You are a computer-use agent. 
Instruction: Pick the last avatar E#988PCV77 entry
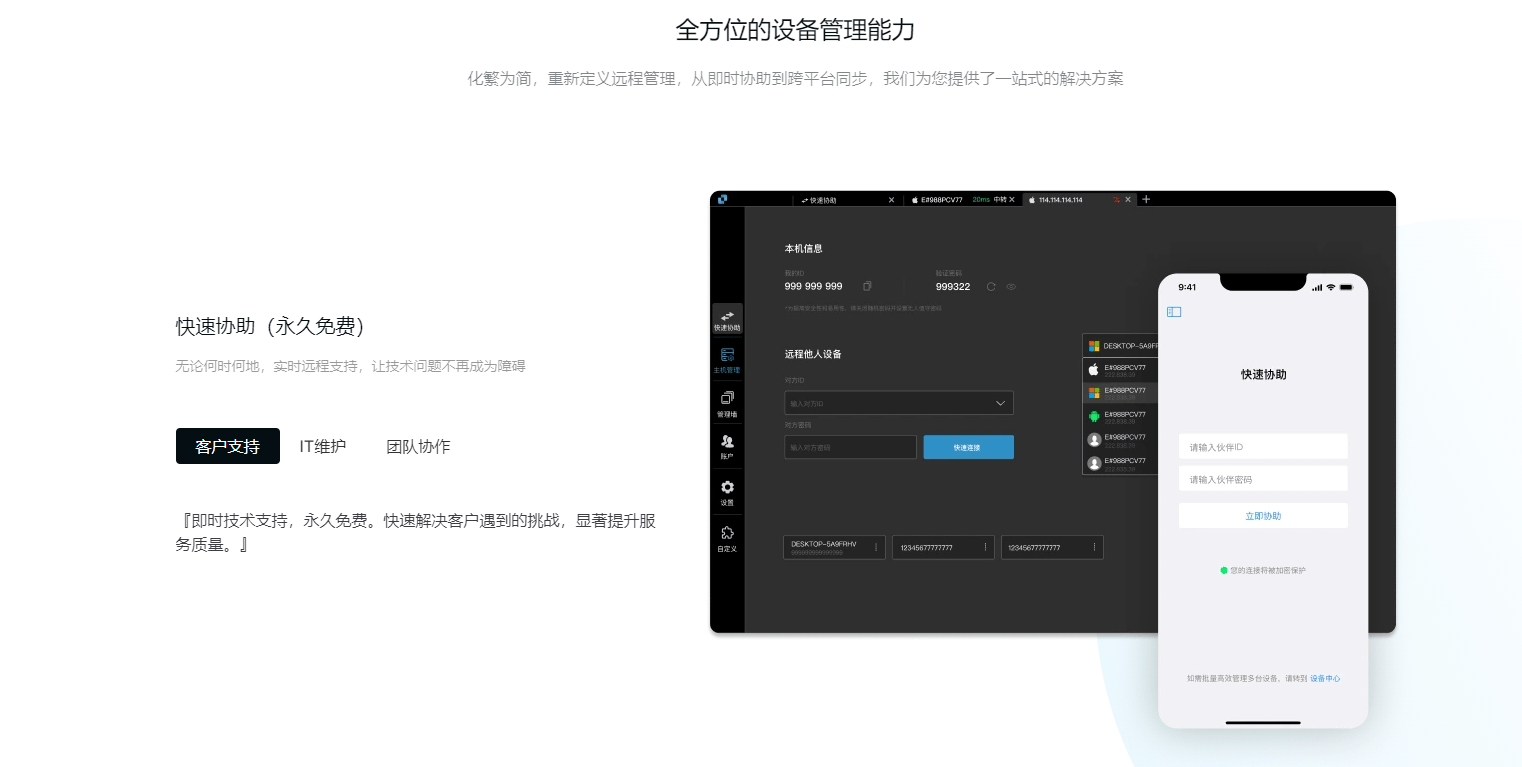pos(1121,463)
